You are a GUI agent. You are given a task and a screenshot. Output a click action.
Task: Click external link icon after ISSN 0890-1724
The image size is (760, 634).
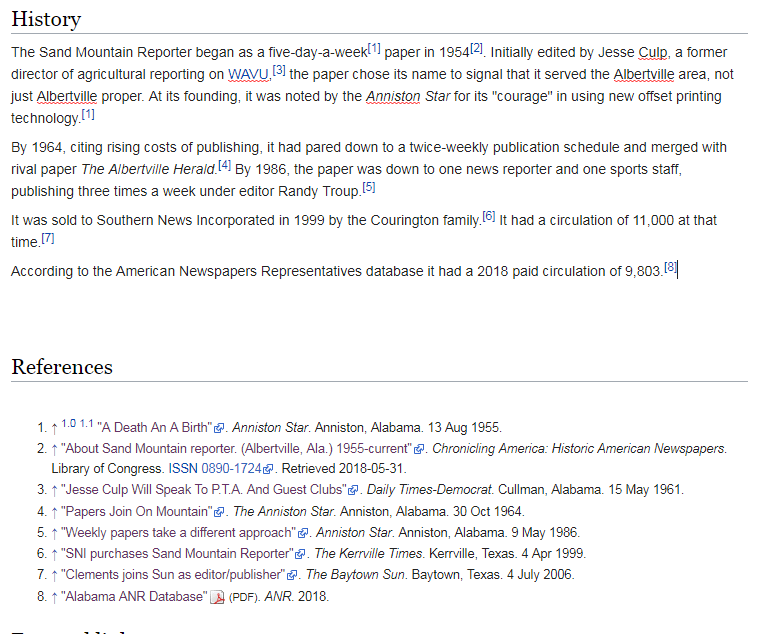(x=269, y=469)
